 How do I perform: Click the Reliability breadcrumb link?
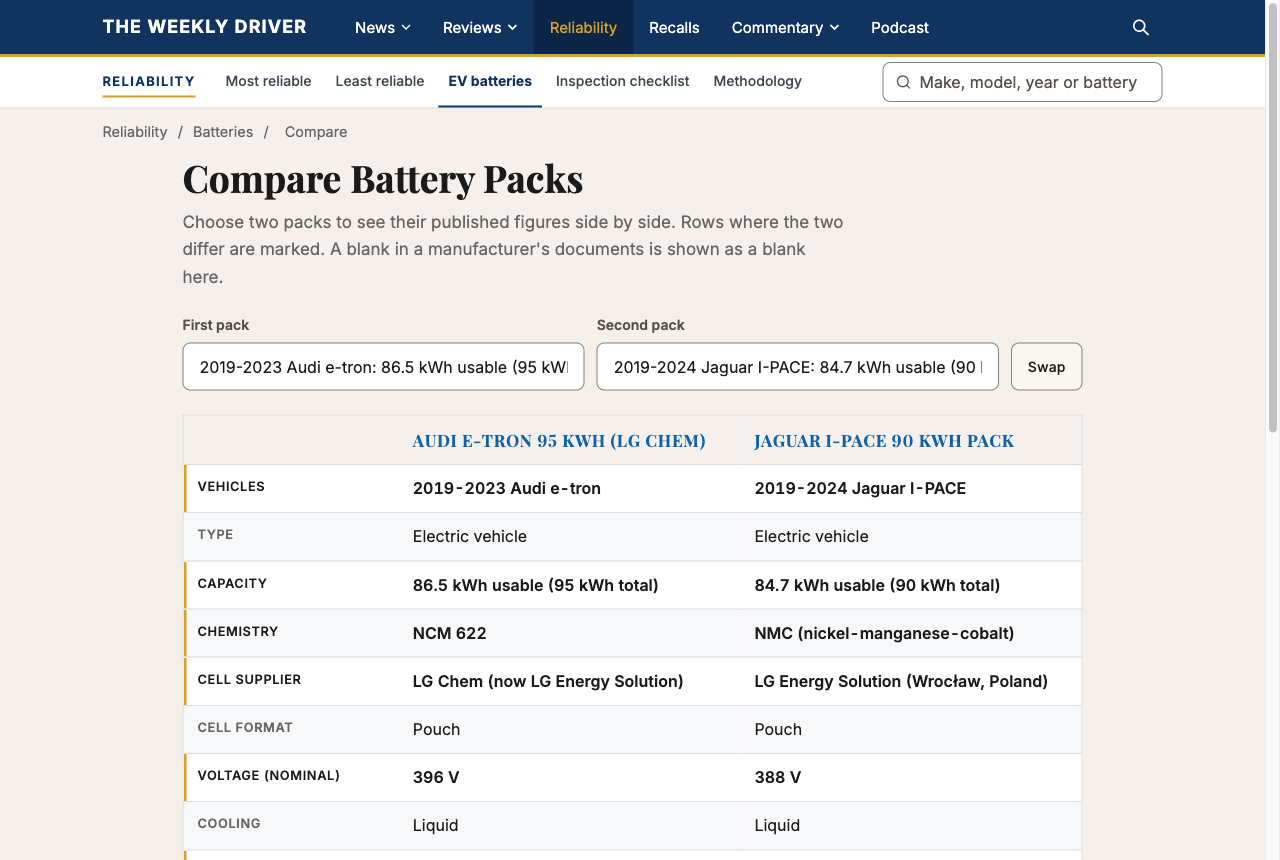click(135, 132)
